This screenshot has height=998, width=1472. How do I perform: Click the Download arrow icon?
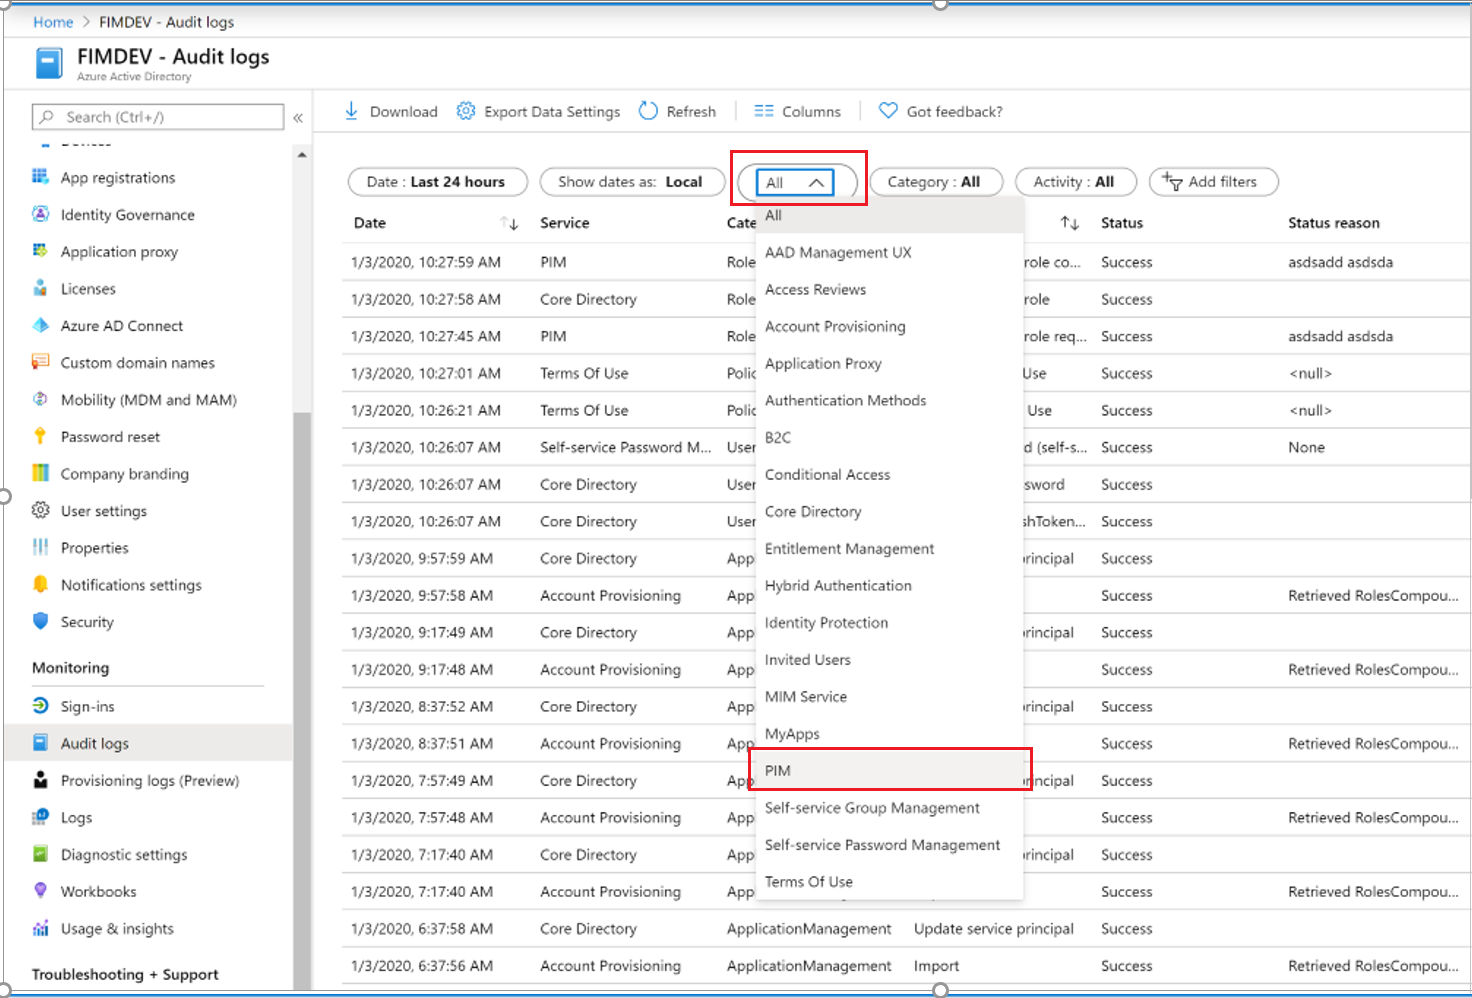351,111
